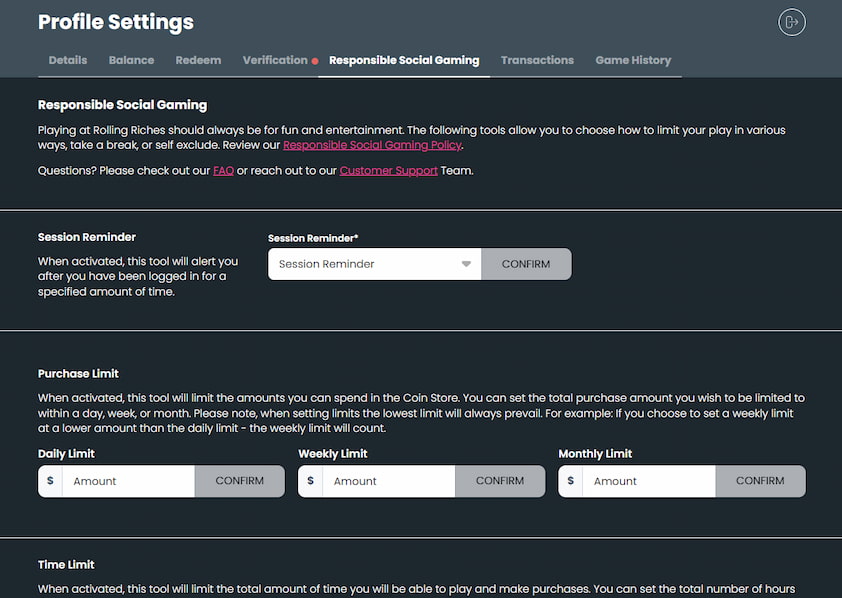The image size is (842, 598).
Task: Switch to the Details tab
Action: [68, 60]
